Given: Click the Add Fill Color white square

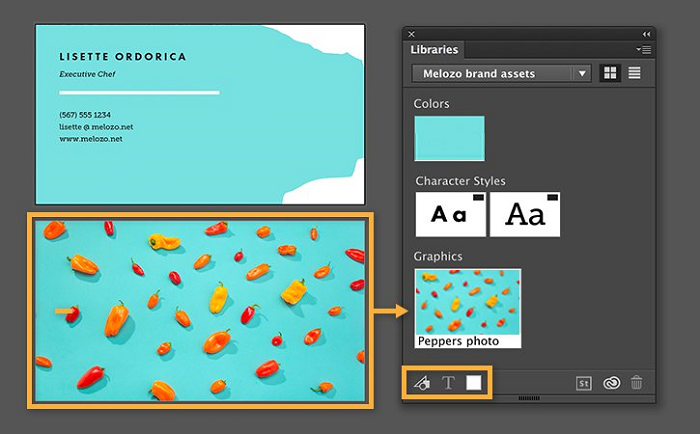Looking at the screenshot, I should [474, 383].
